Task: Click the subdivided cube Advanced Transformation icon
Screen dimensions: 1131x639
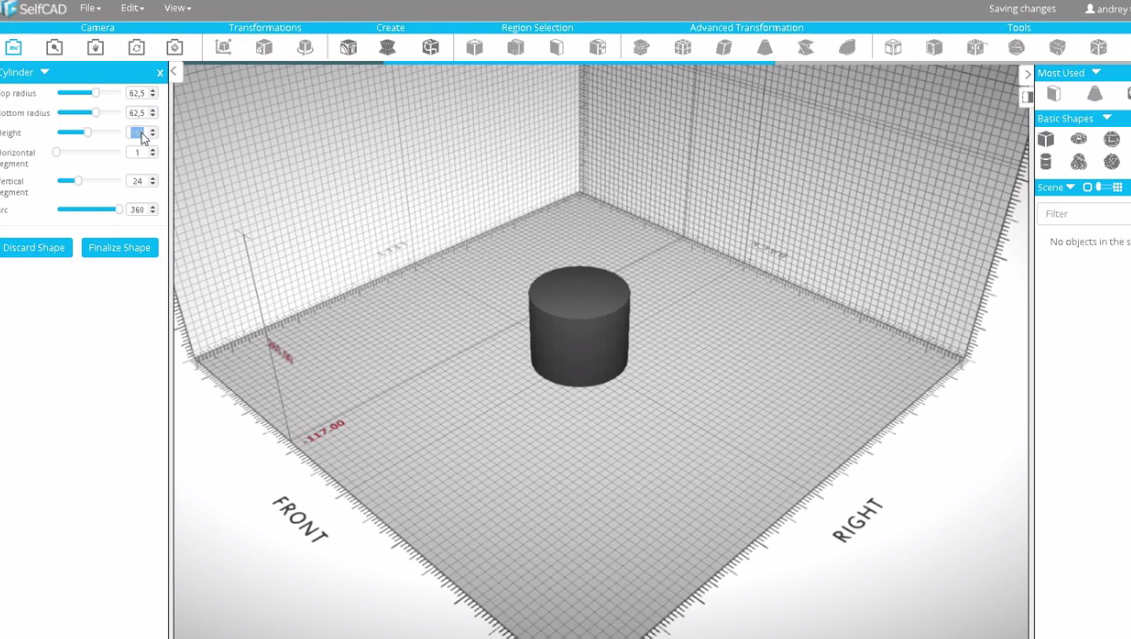Action: tap(682, 48)
